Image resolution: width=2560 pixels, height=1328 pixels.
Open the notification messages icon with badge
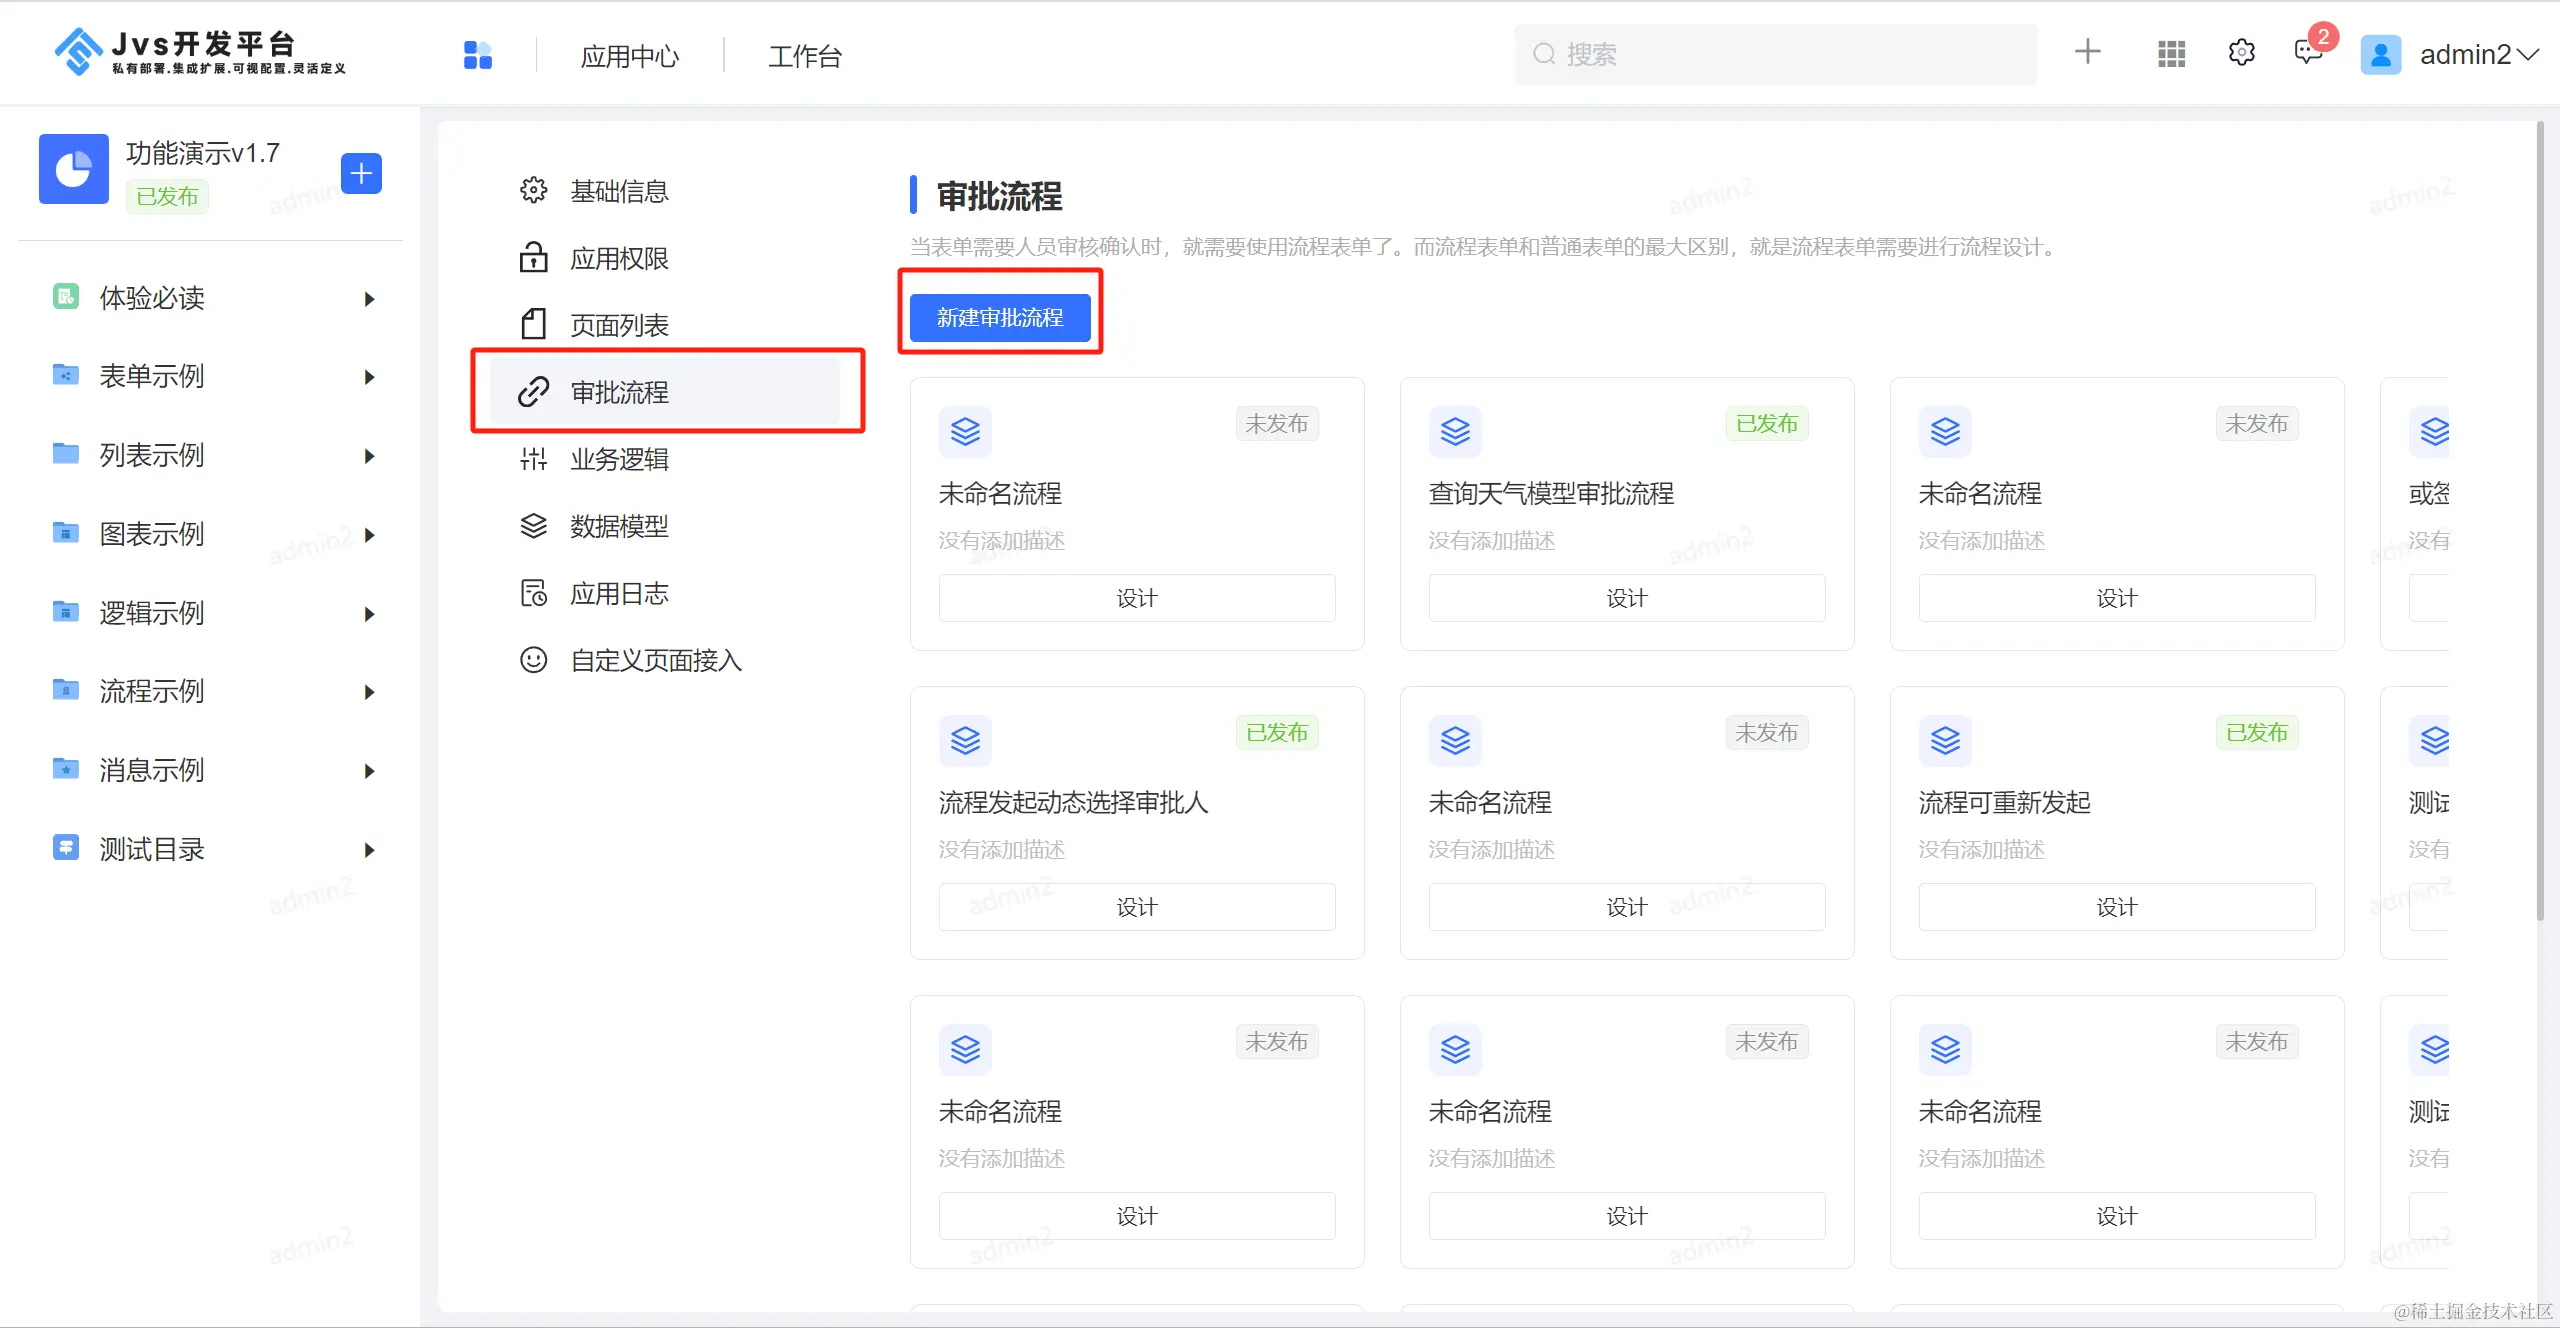click(2309, 52)
